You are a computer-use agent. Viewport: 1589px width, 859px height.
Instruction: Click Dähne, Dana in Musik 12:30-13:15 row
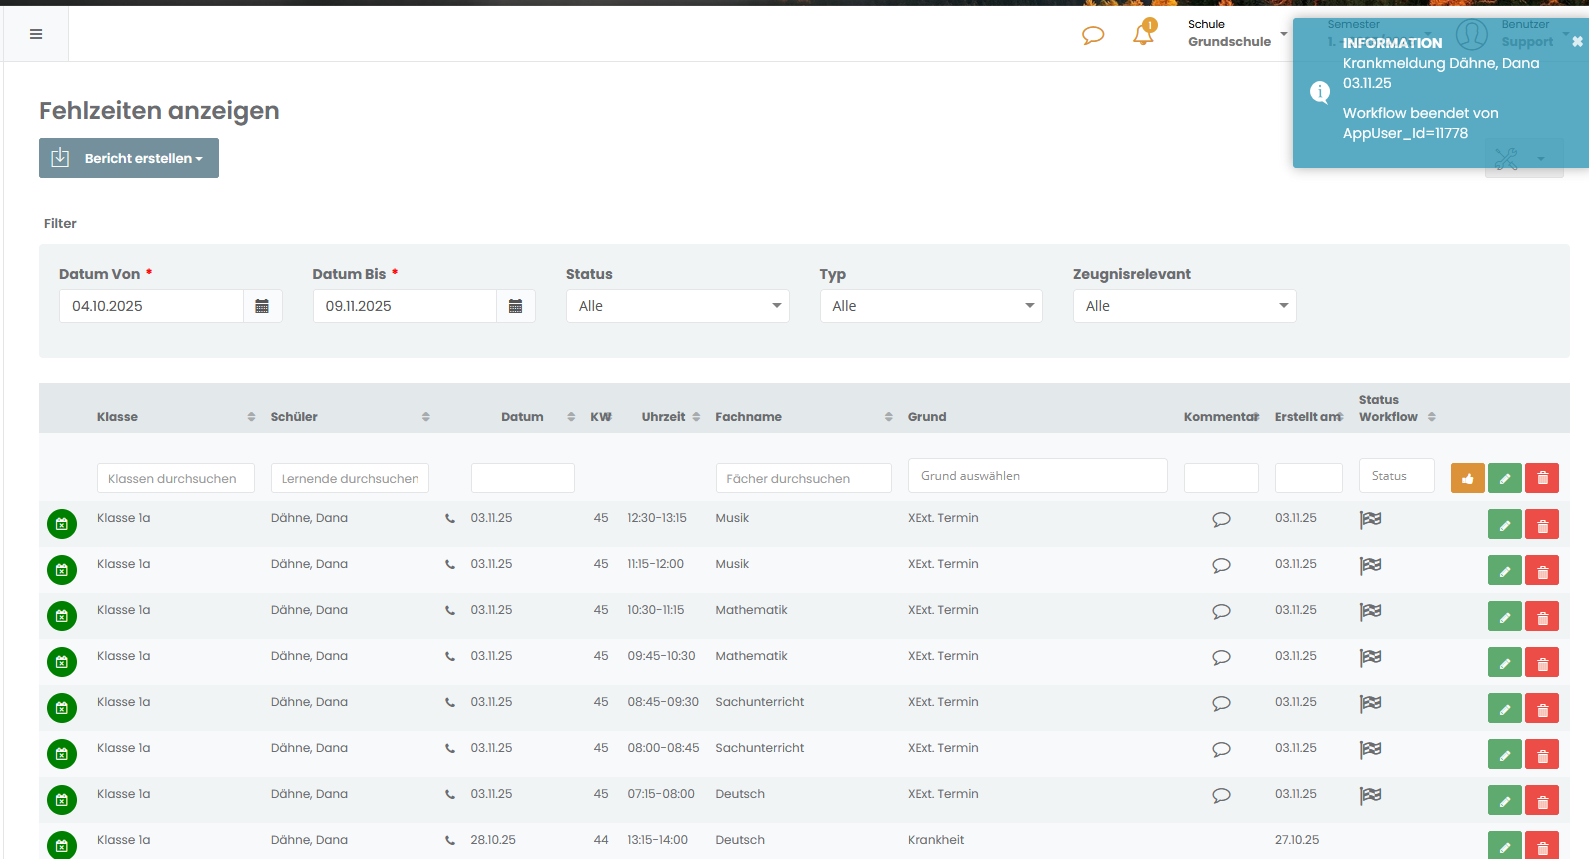[x=309, y=518]
